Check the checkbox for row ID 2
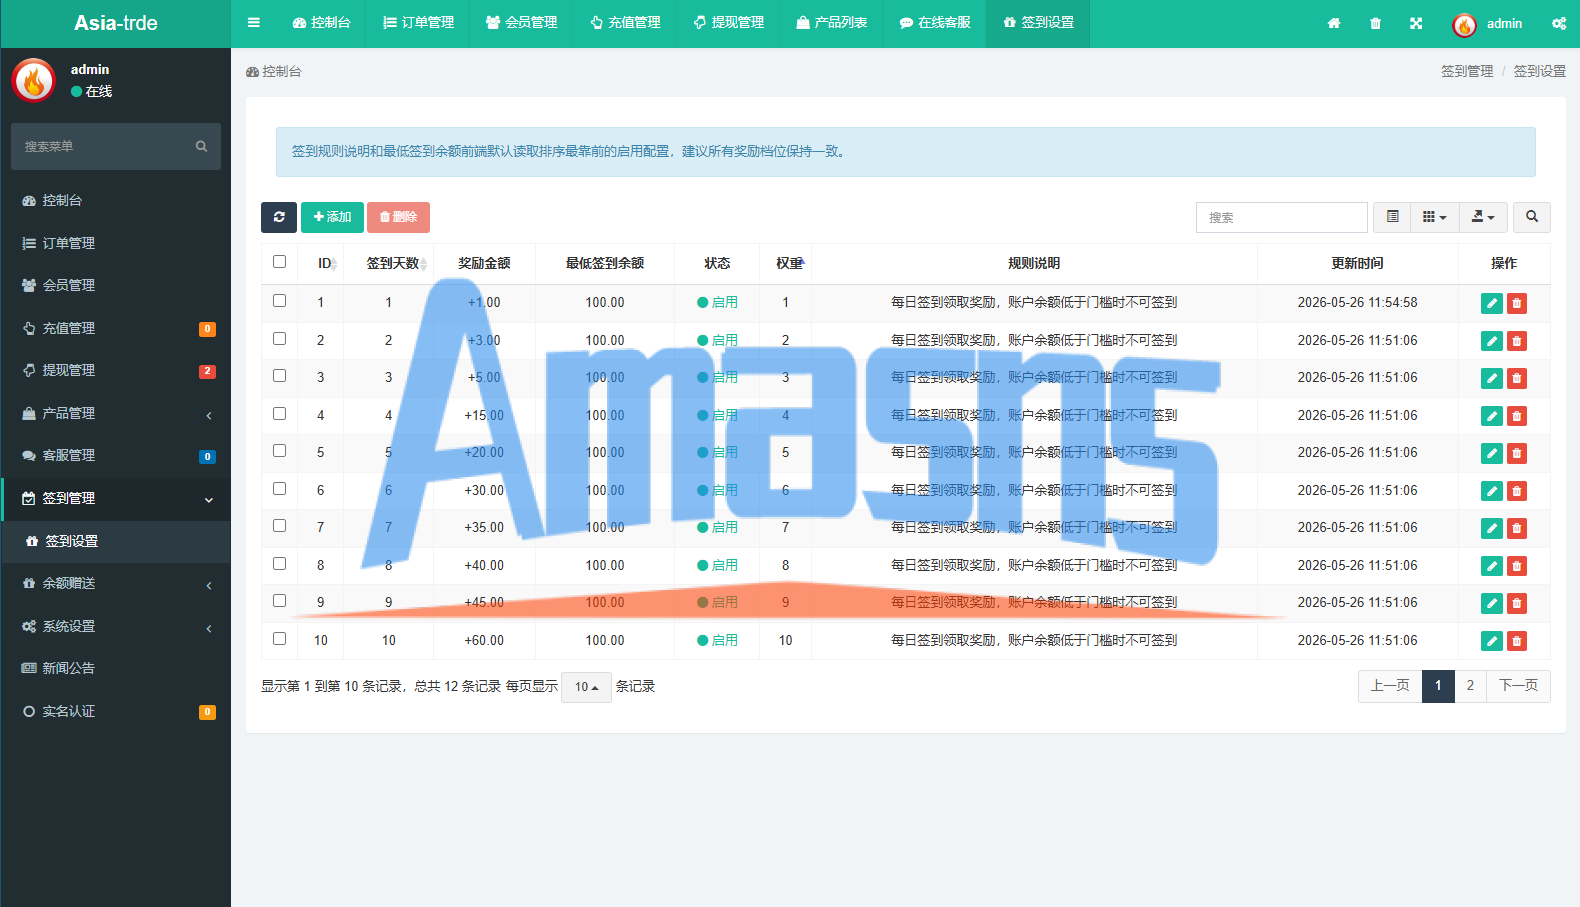1580x907 pixels. coord(279,338)
